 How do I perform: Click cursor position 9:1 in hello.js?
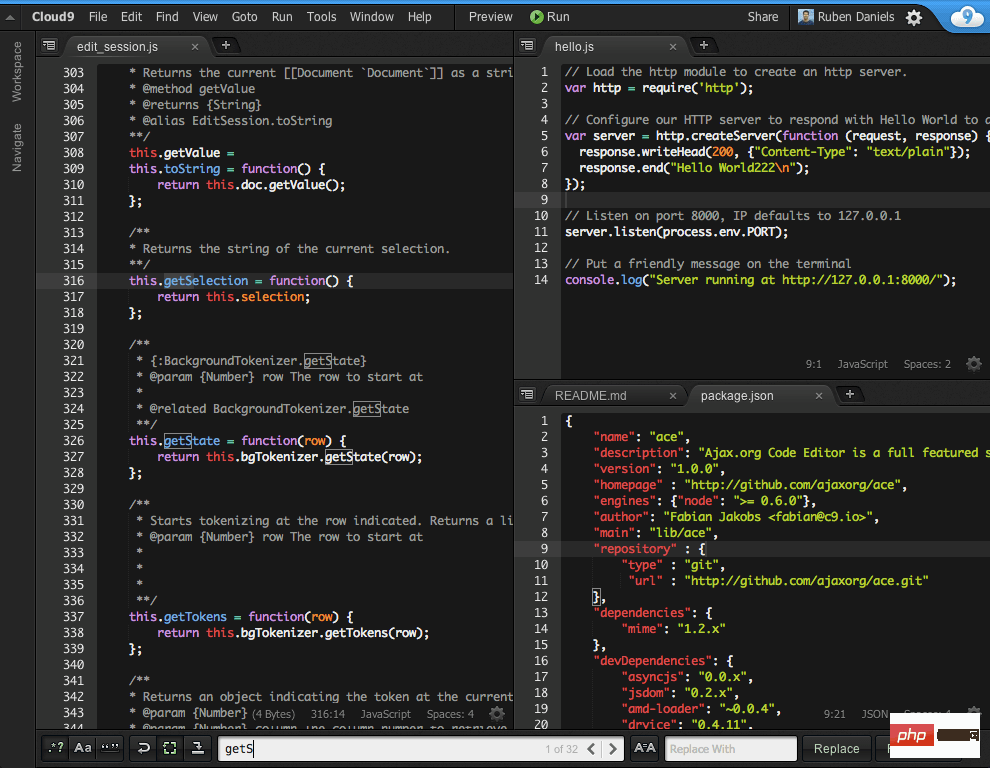[x=814, y=364]
